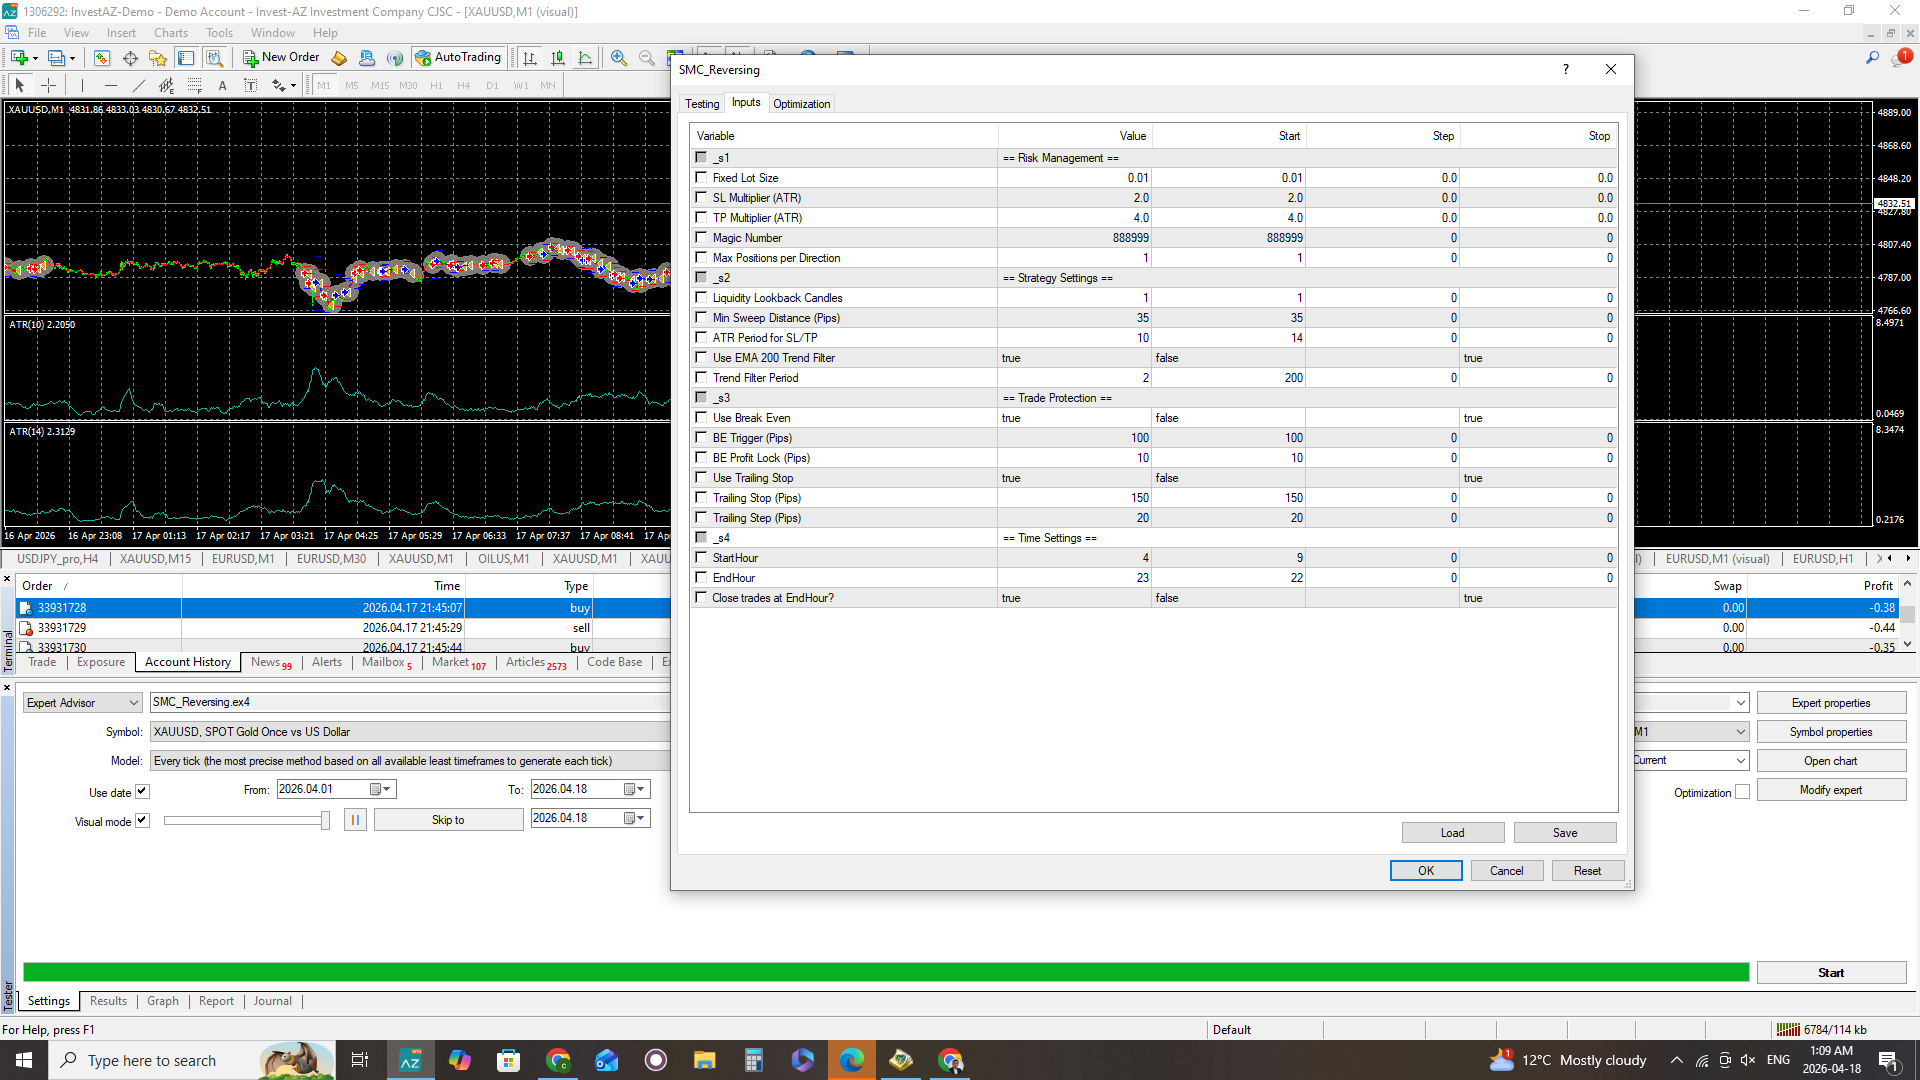
Task: Click the New Order toolbar button
Action: pyautogui.click(x=281, y=58)
